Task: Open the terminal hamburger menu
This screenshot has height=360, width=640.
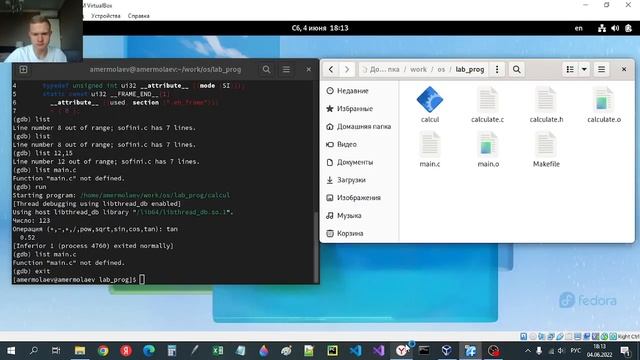Action: click(x=286, y=69)
